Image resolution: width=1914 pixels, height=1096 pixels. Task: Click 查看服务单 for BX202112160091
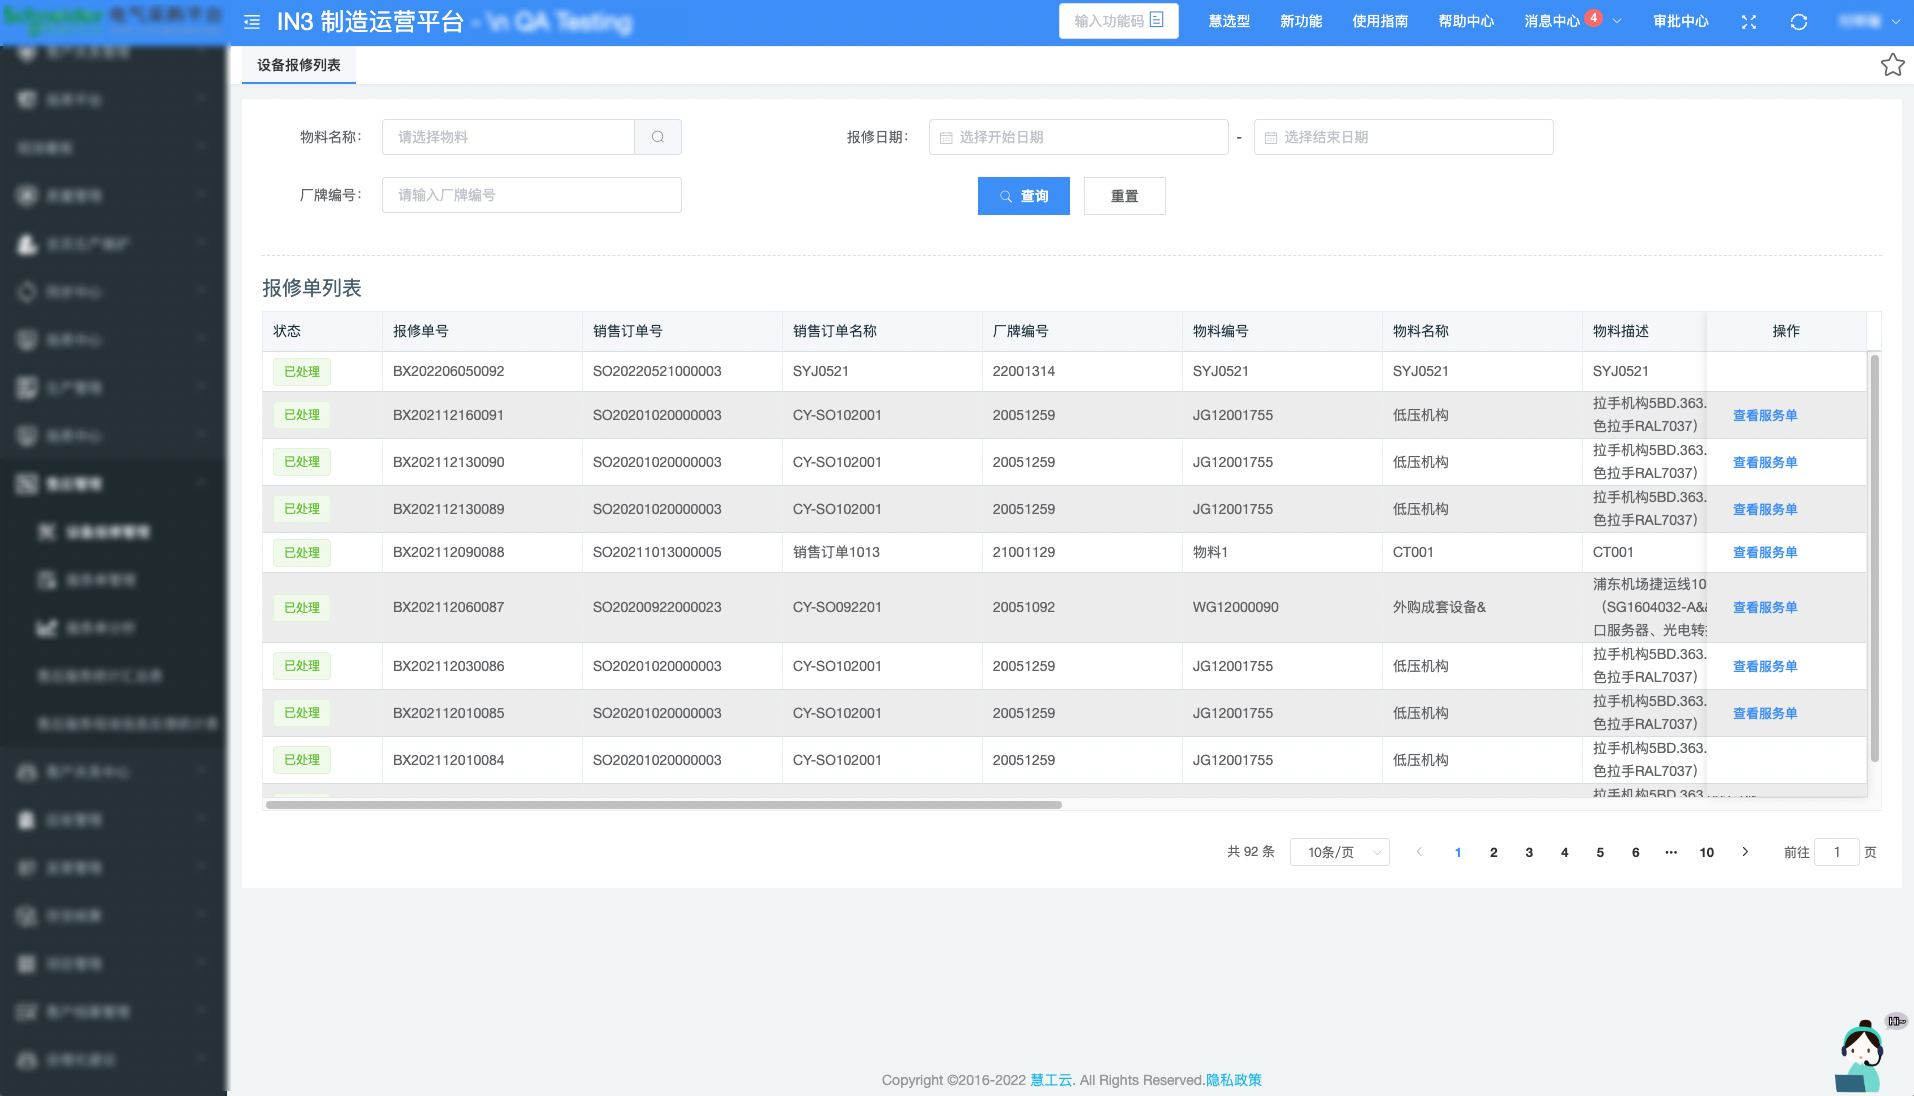coord(1765,415)
